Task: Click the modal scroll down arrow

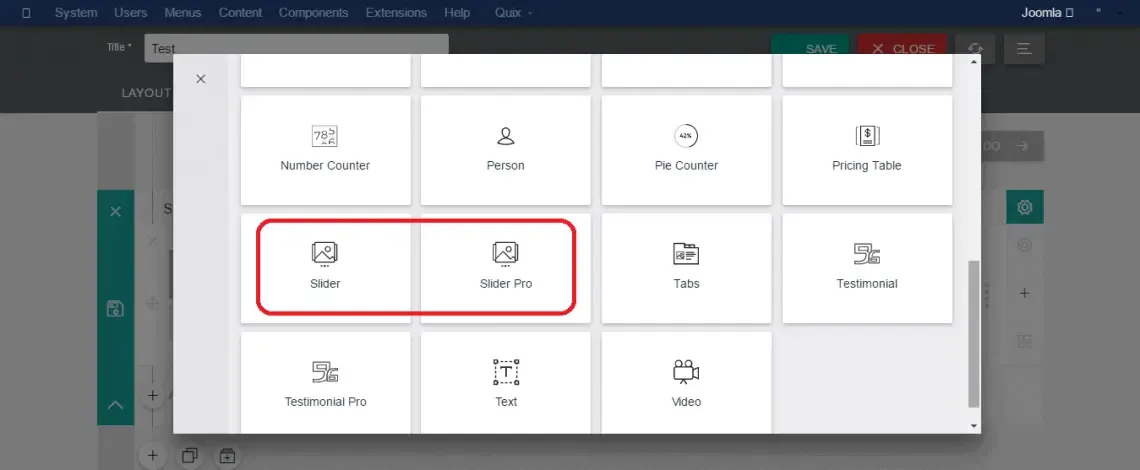Action: (x=974, y=426)
